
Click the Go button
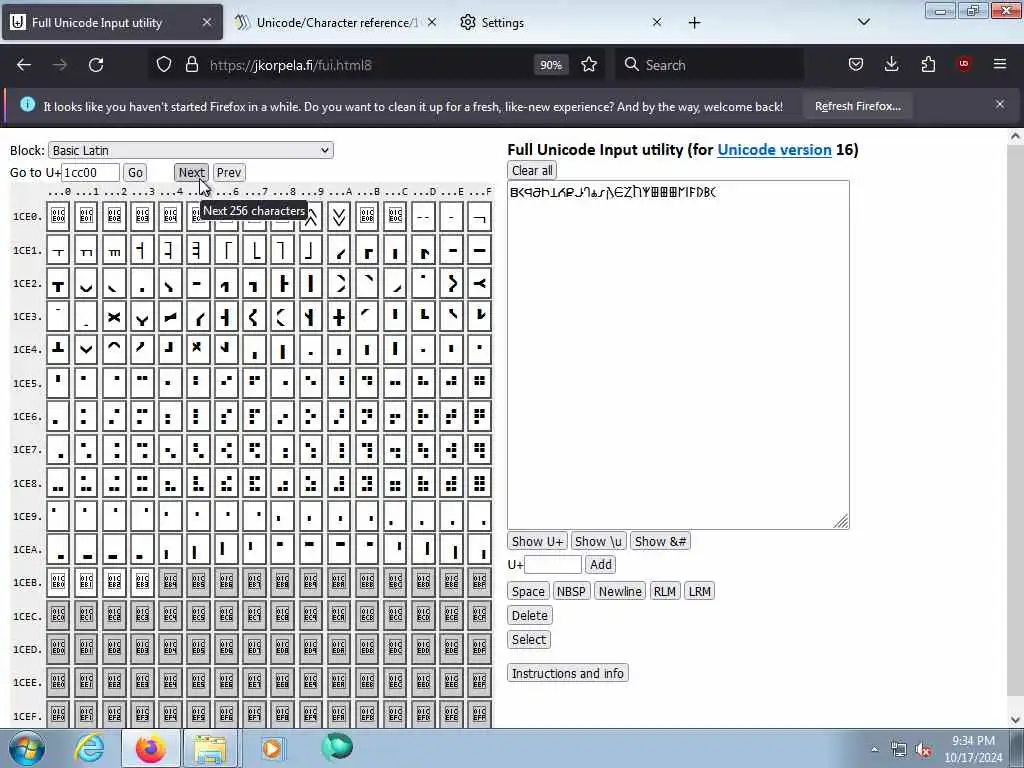[135, 172]
